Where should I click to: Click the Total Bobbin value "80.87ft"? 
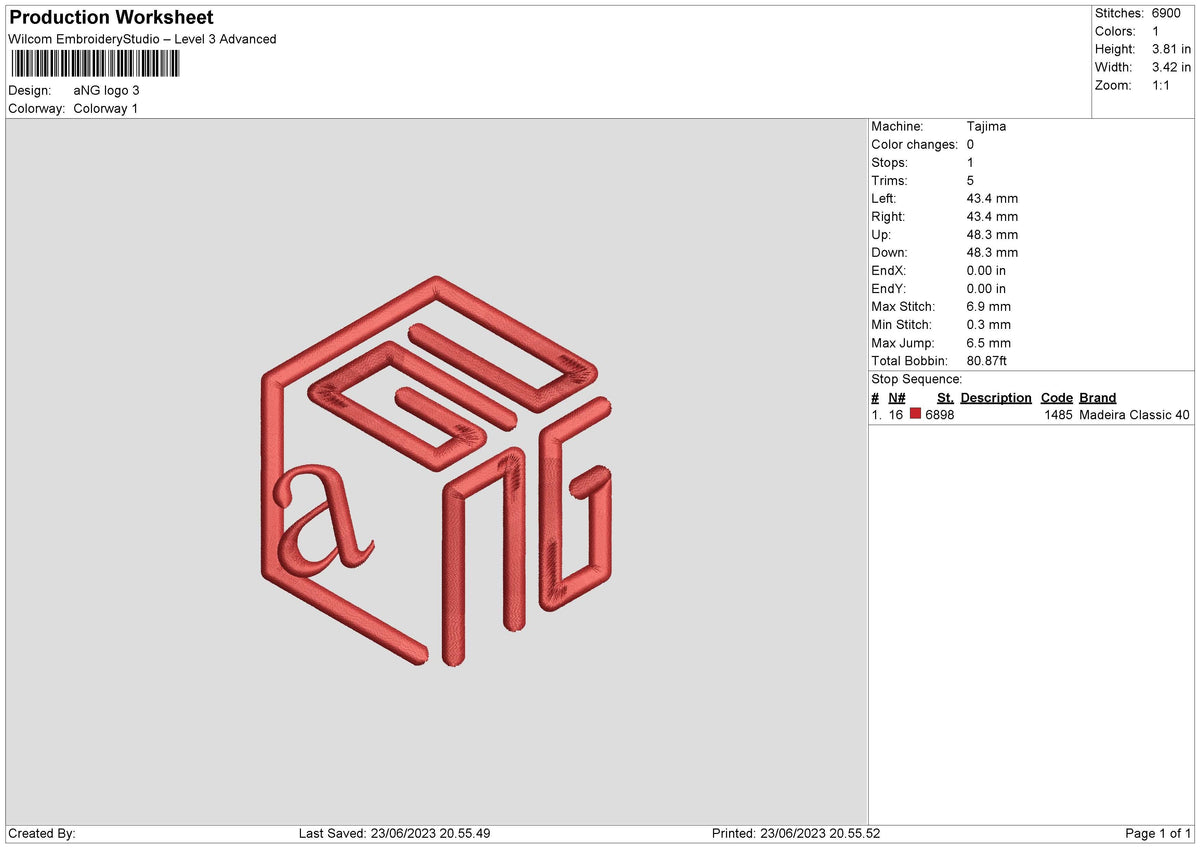pyautogui.click(x=988, y=360)
